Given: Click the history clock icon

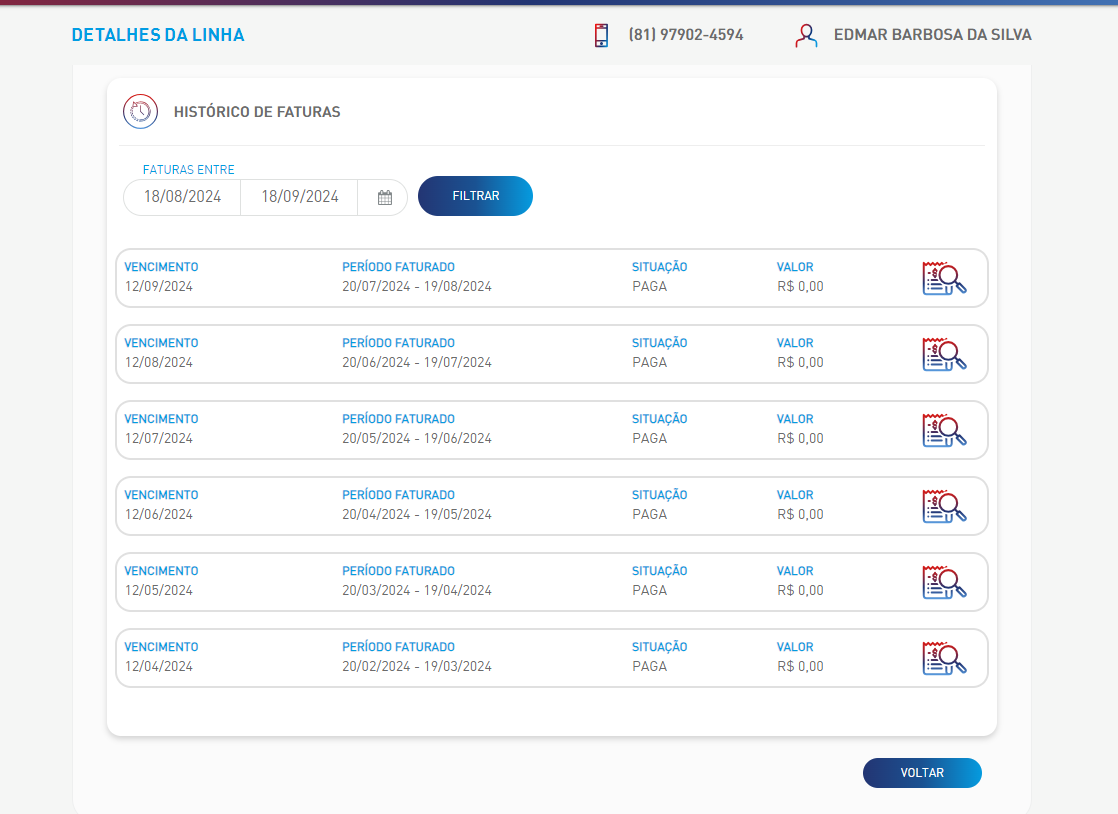Looking at the screenshot, I should tap(140, 111).
